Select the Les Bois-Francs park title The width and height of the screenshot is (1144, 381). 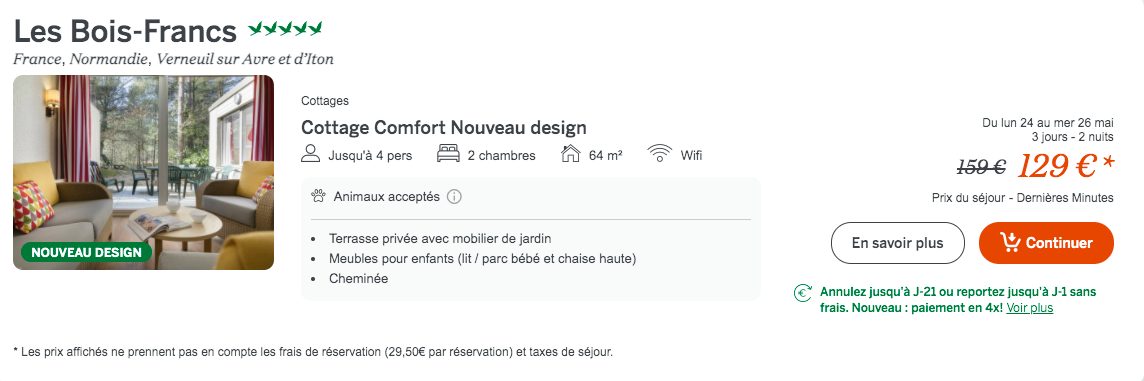point(125,31)
